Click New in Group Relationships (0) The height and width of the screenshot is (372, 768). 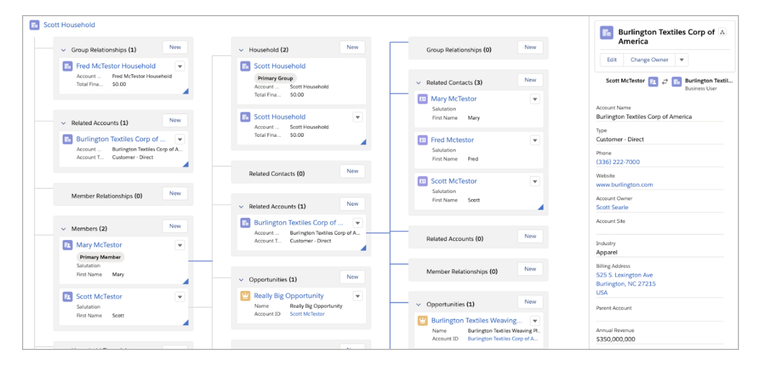530,47
